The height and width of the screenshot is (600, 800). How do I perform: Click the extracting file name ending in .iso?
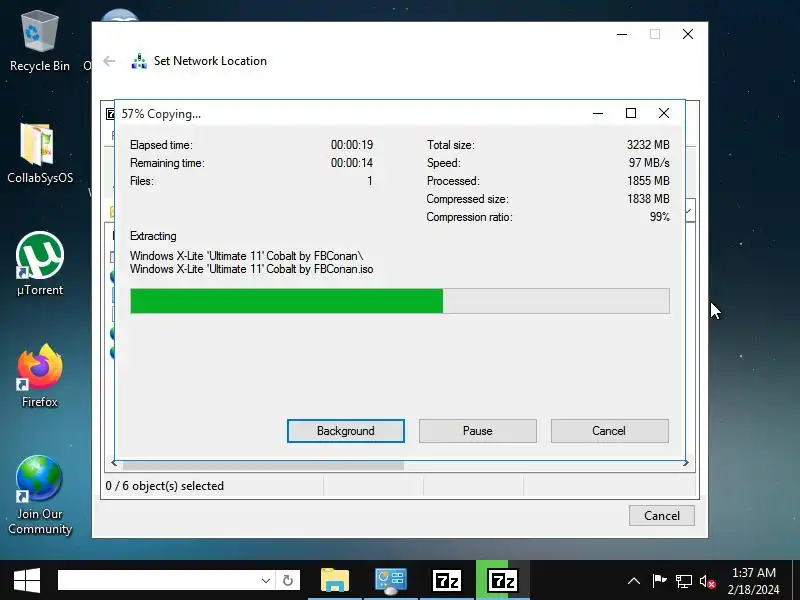point(252,269)
